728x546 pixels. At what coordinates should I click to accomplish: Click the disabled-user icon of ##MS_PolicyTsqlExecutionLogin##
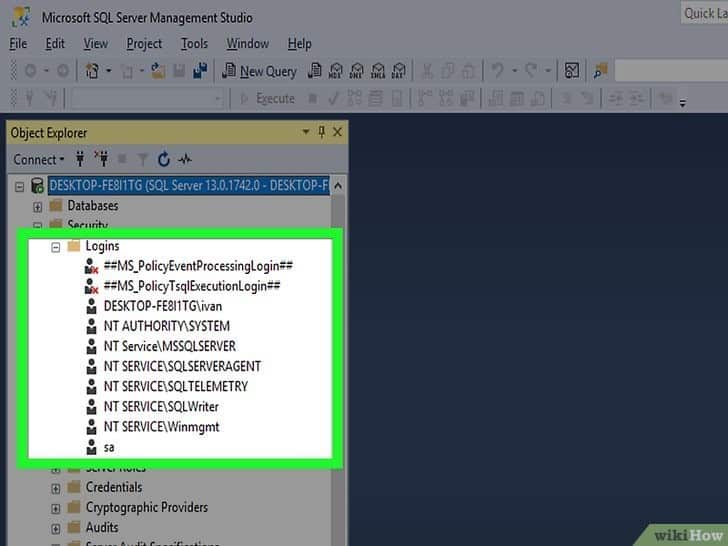91,286
